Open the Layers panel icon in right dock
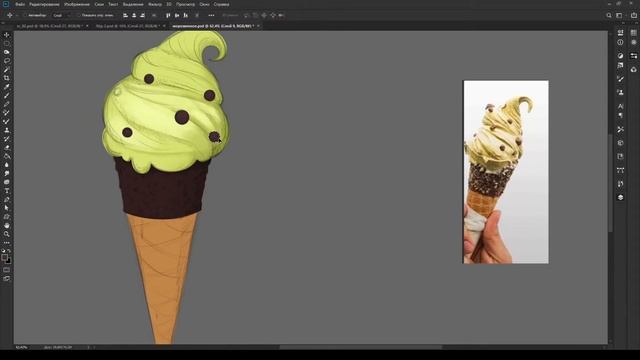The image size is (640, 360). point(620,197)
